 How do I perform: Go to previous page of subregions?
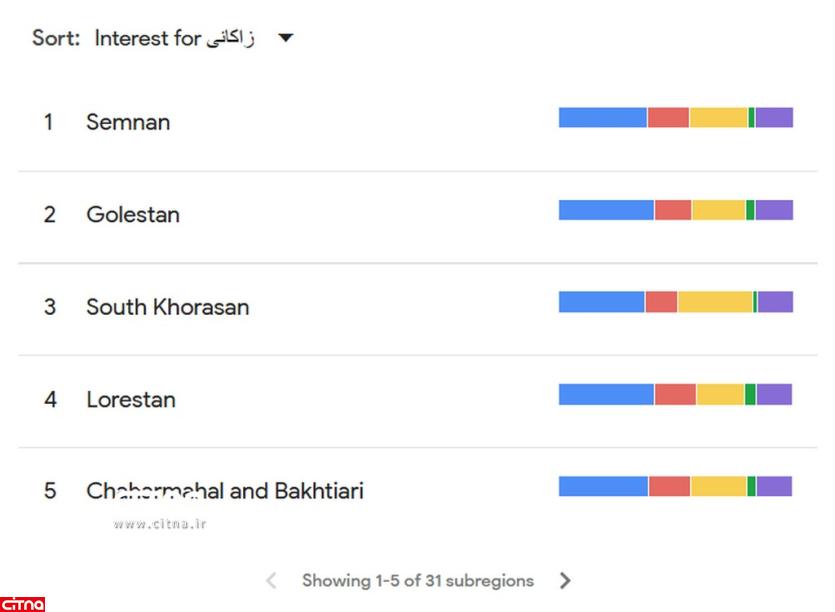pos(271,580)
